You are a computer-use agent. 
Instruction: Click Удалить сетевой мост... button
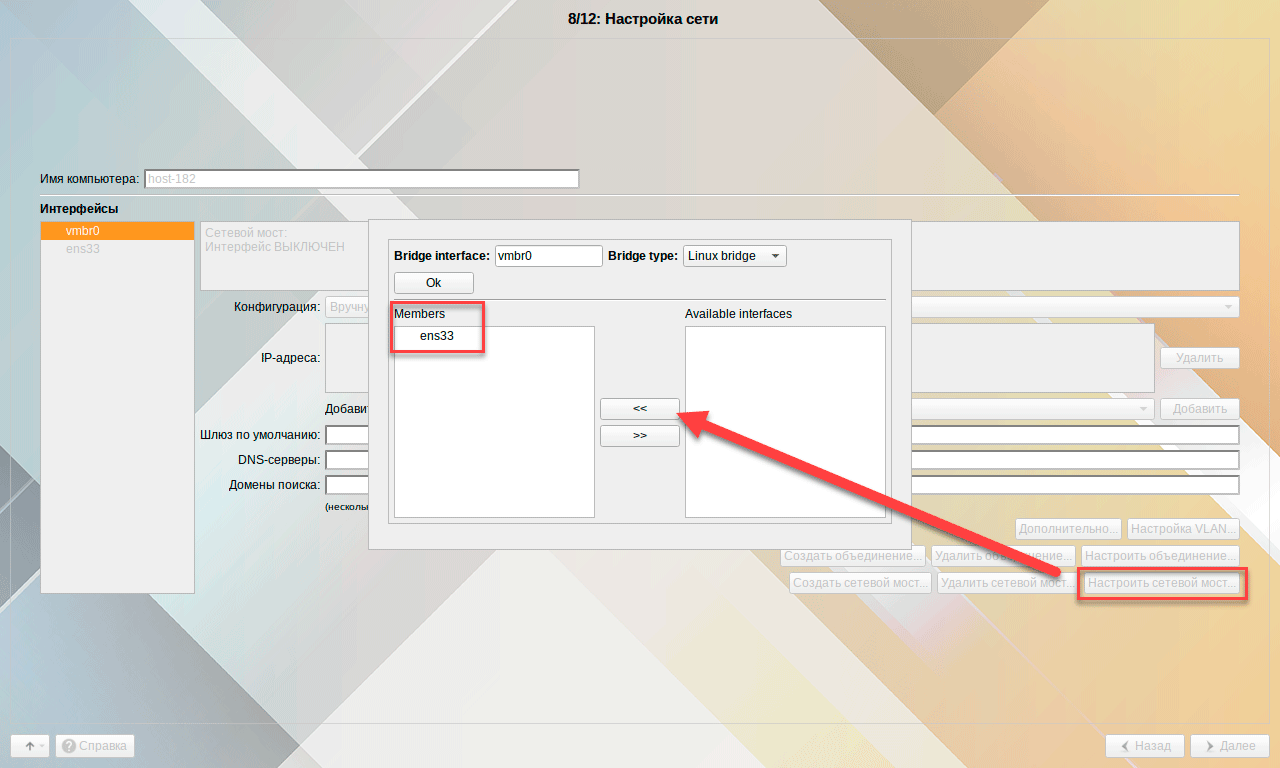click(x=1007, y=583)
